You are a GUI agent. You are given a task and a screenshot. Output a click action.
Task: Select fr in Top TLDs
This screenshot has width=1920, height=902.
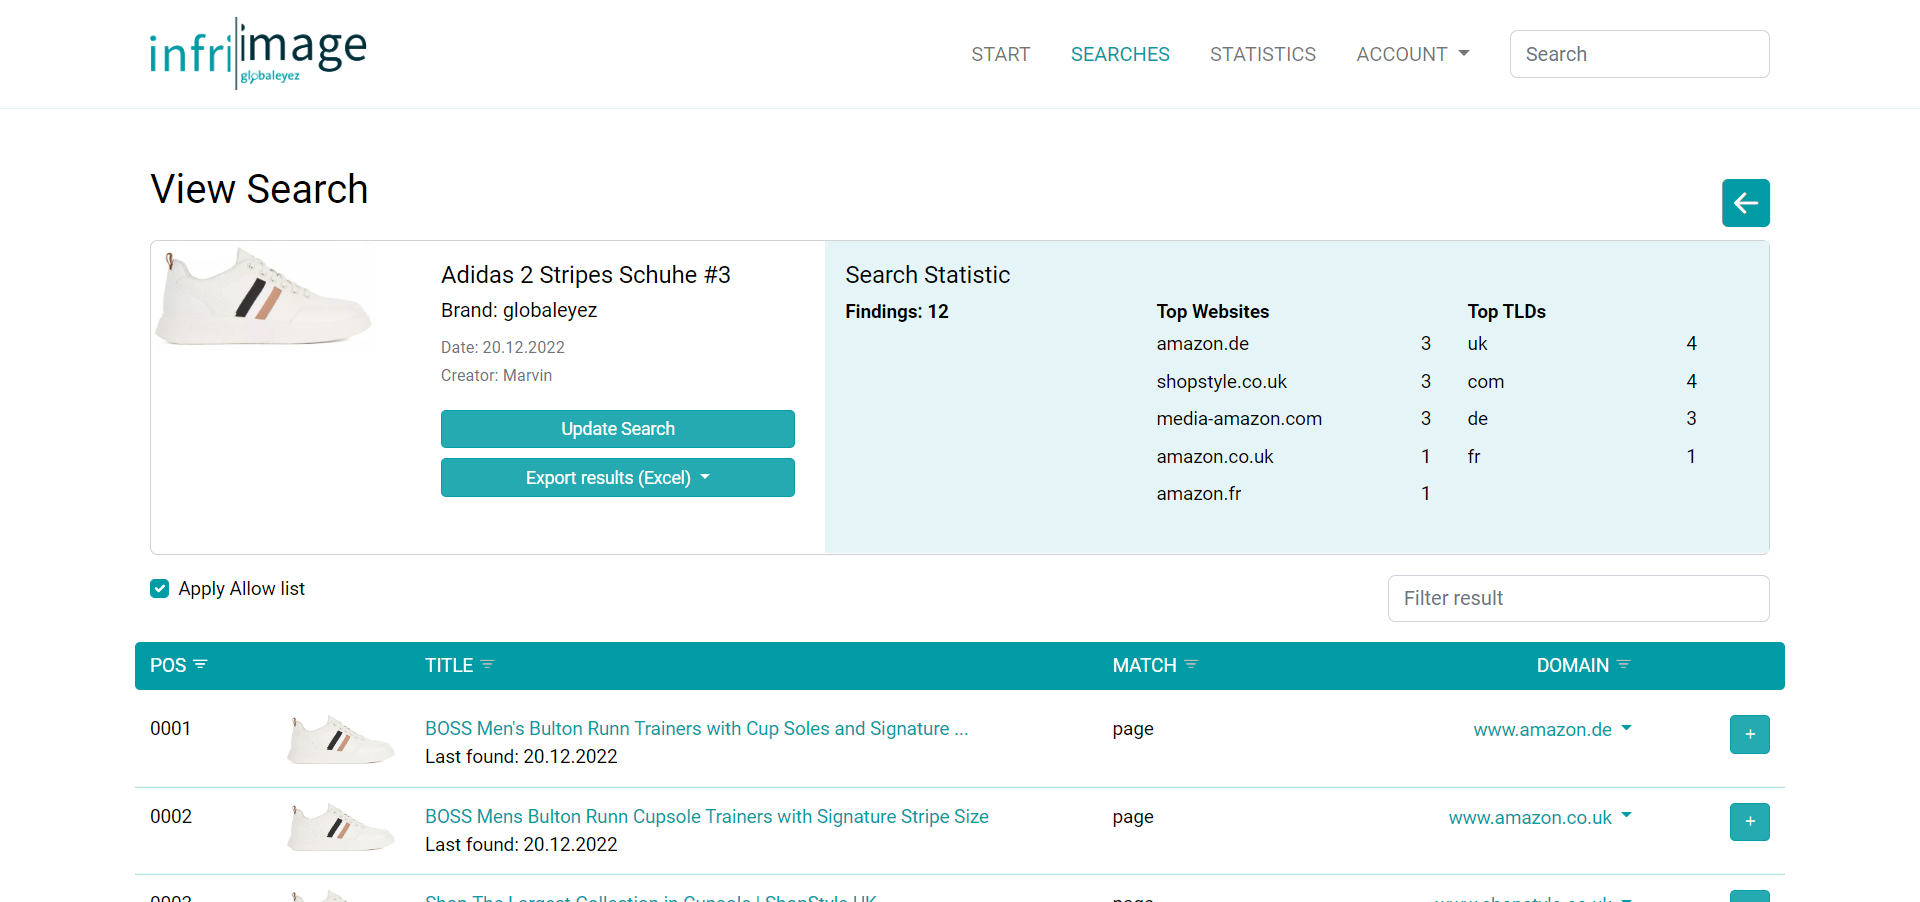pyautogui.click(x=1474, y=457)
